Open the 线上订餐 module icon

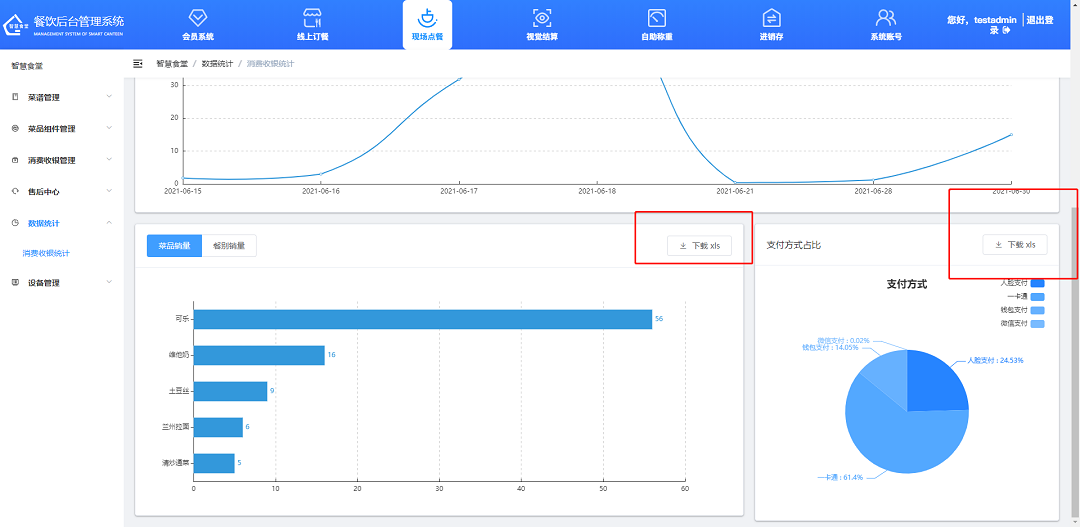[x=312, y=18]
